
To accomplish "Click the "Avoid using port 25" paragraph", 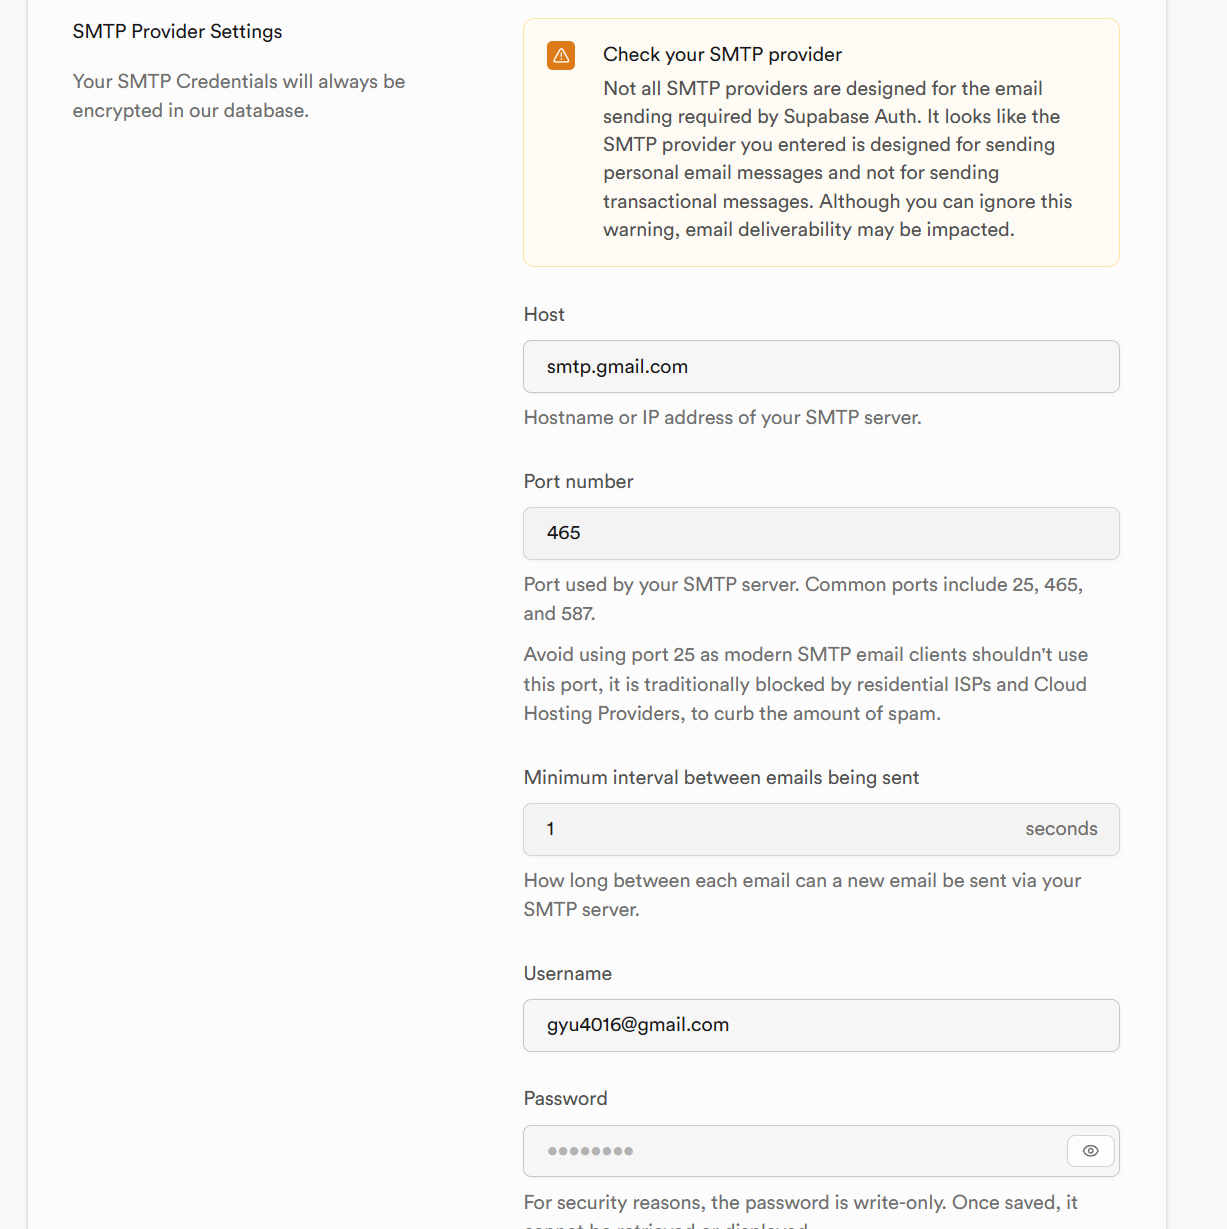I will tap(805, 684).
